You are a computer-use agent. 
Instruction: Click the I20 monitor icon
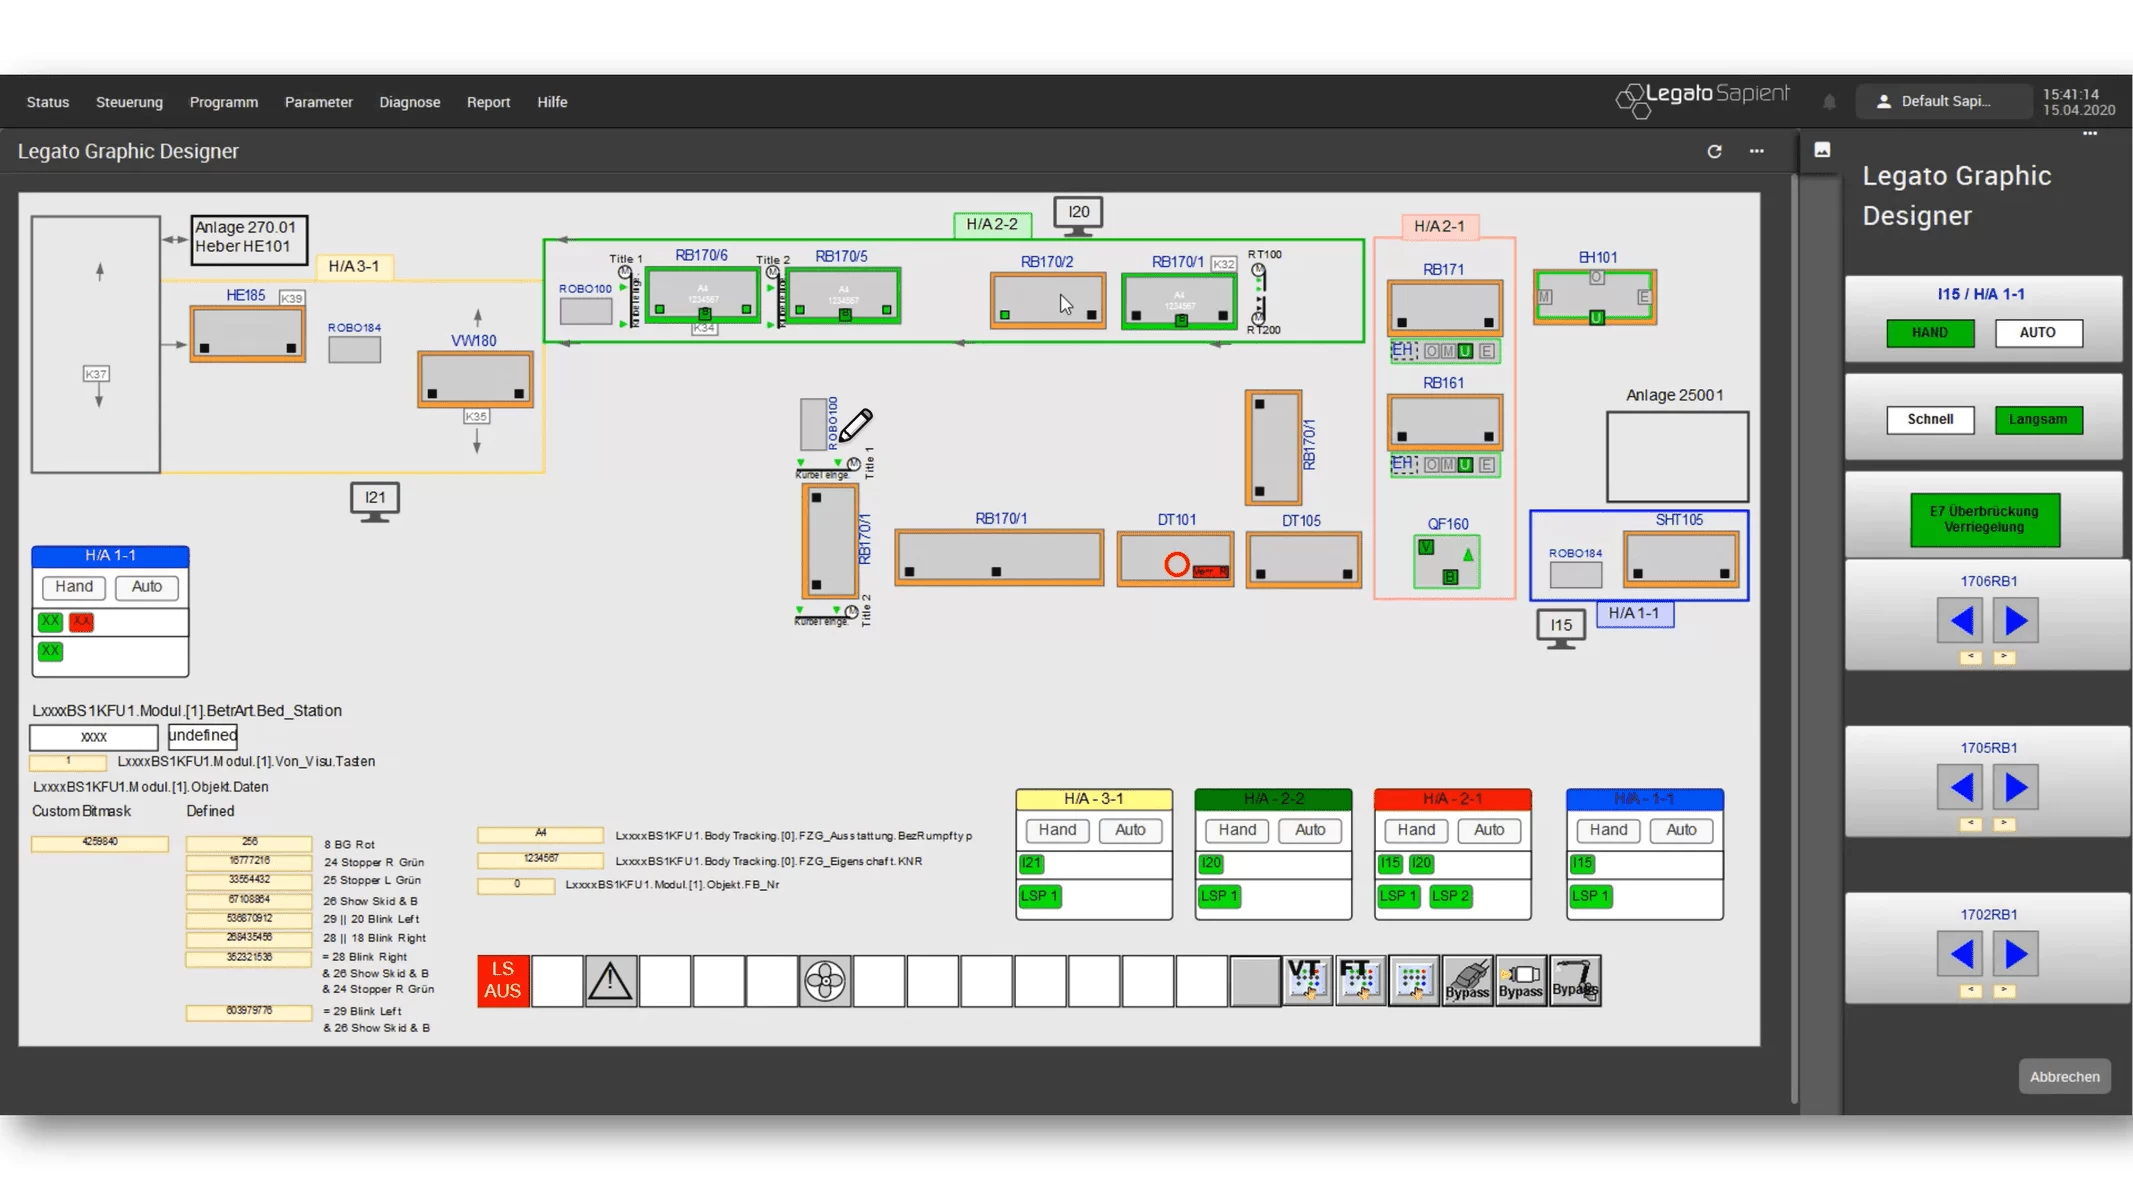tap(1078, 216)
